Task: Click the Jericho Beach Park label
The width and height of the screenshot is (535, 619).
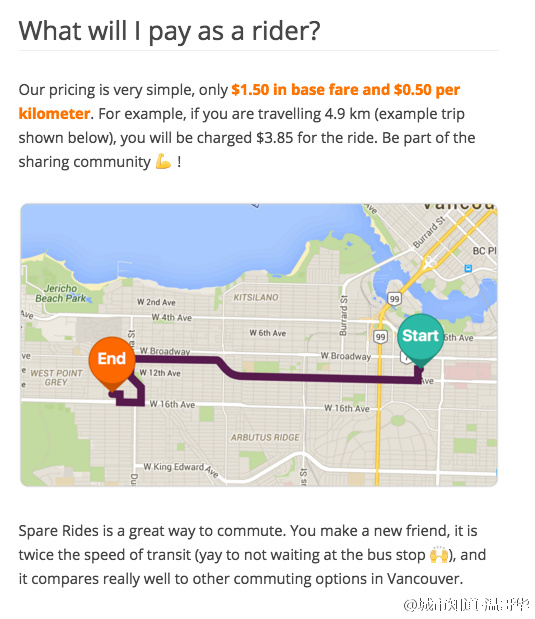Action: 60,293
